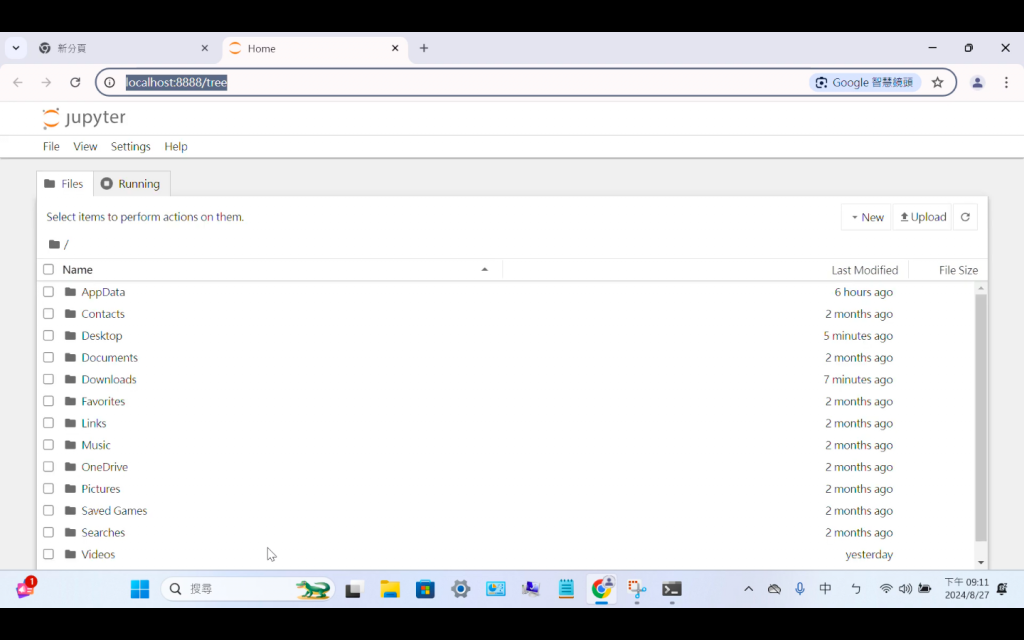
Task: Click the Jupyter logo
Action: click(x=84, y=118)
